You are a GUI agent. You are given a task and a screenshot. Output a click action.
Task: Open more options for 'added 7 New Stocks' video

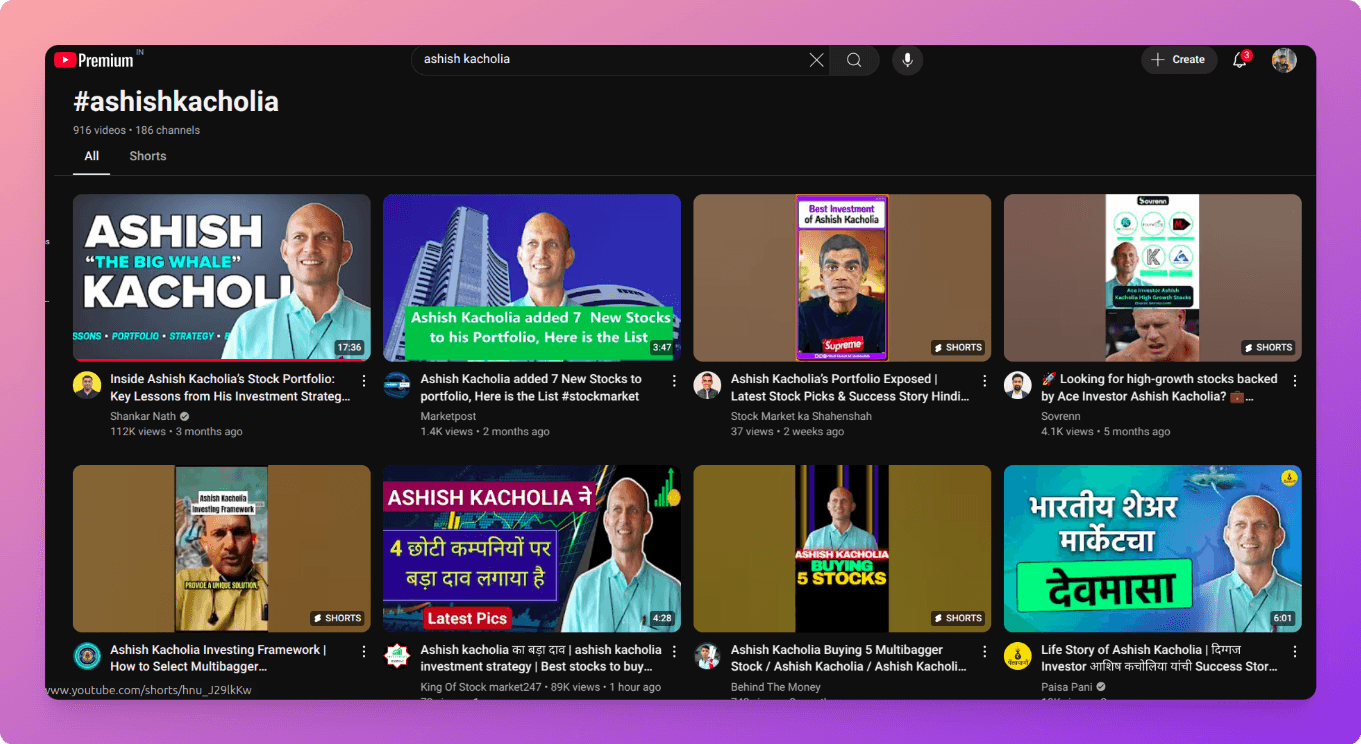[x=674, y=381]
